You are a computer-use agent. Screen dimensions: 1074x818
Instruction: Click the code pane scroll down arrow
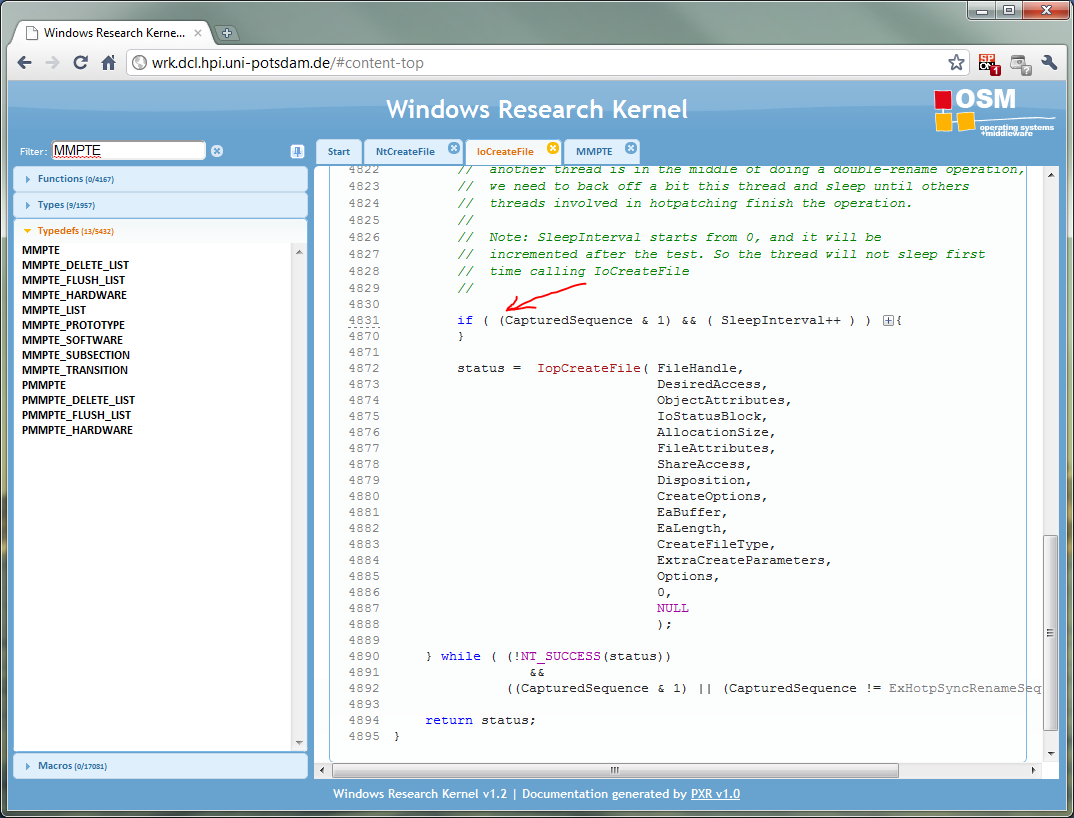[x=1051, y=754]
